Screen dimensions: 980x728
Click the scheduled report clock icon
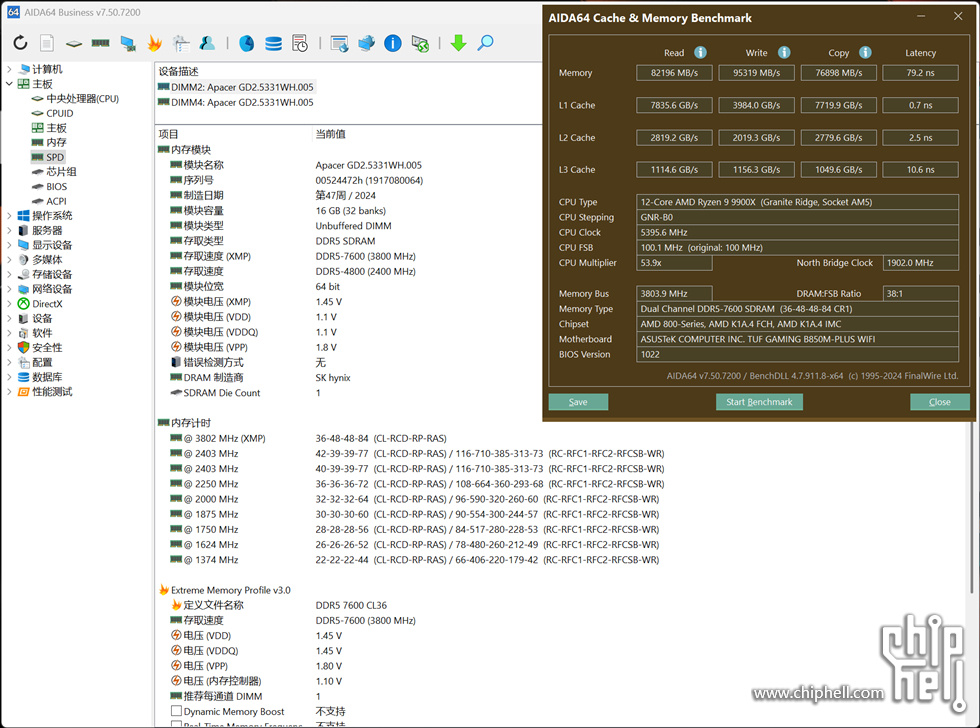pyautogui.click(x=300, y=43)
